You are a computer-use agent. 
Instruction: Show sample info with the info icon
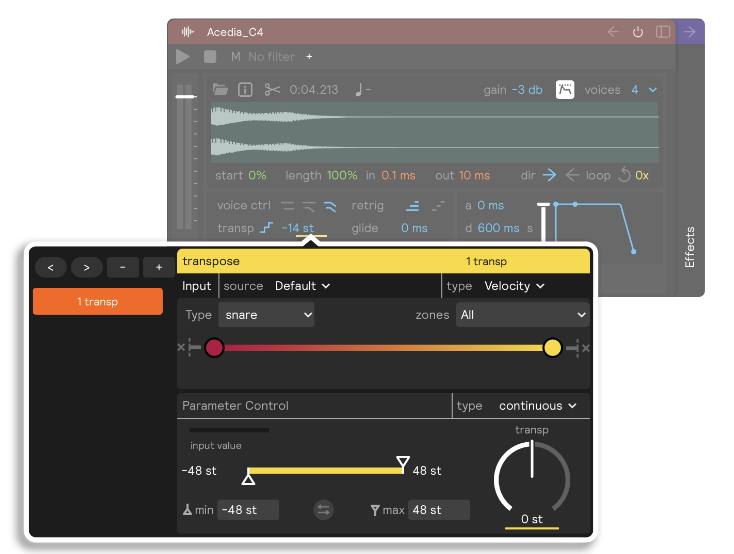pyautogui.click(x=245, y=89)
